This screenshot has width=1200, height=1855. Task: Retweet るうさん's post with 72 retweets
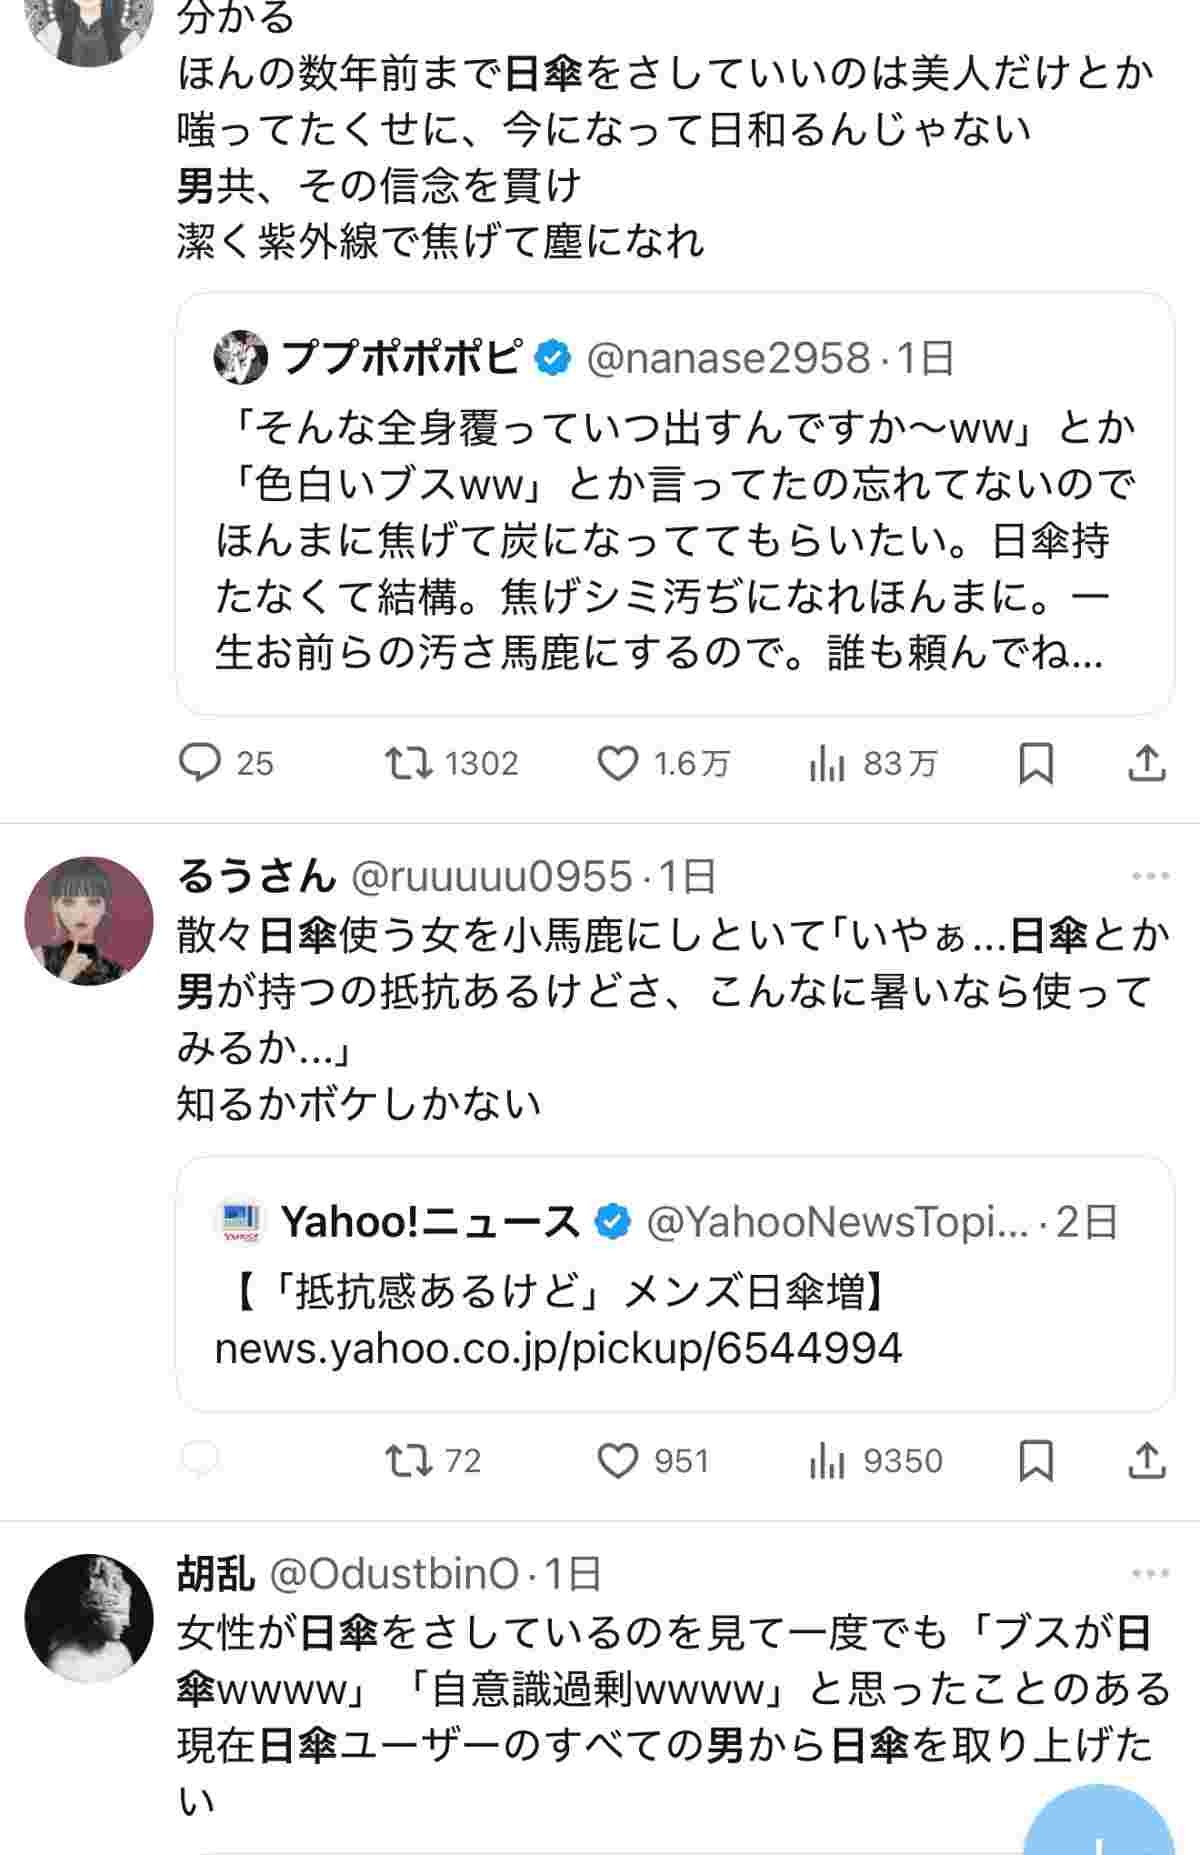coord(409,1461)
